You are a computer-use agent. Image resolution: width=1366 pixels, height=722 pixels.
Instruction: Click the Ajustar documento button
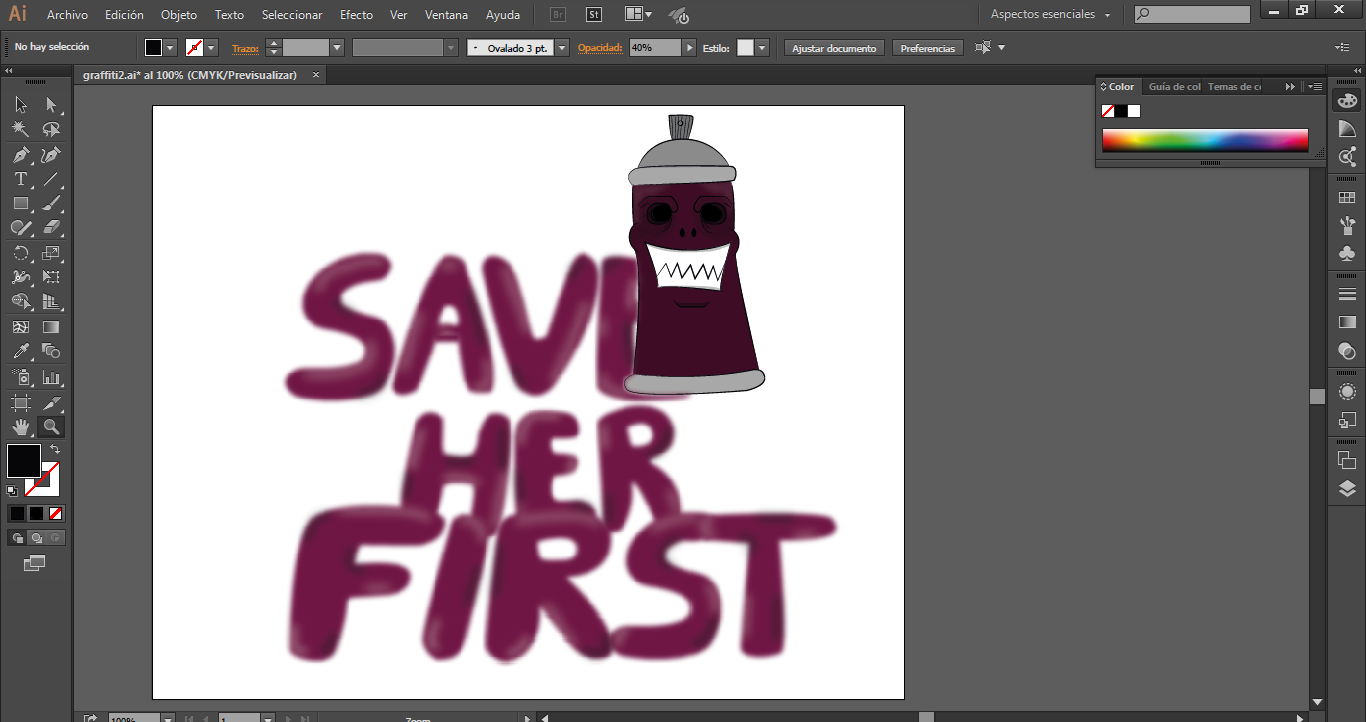pos(834,48)
